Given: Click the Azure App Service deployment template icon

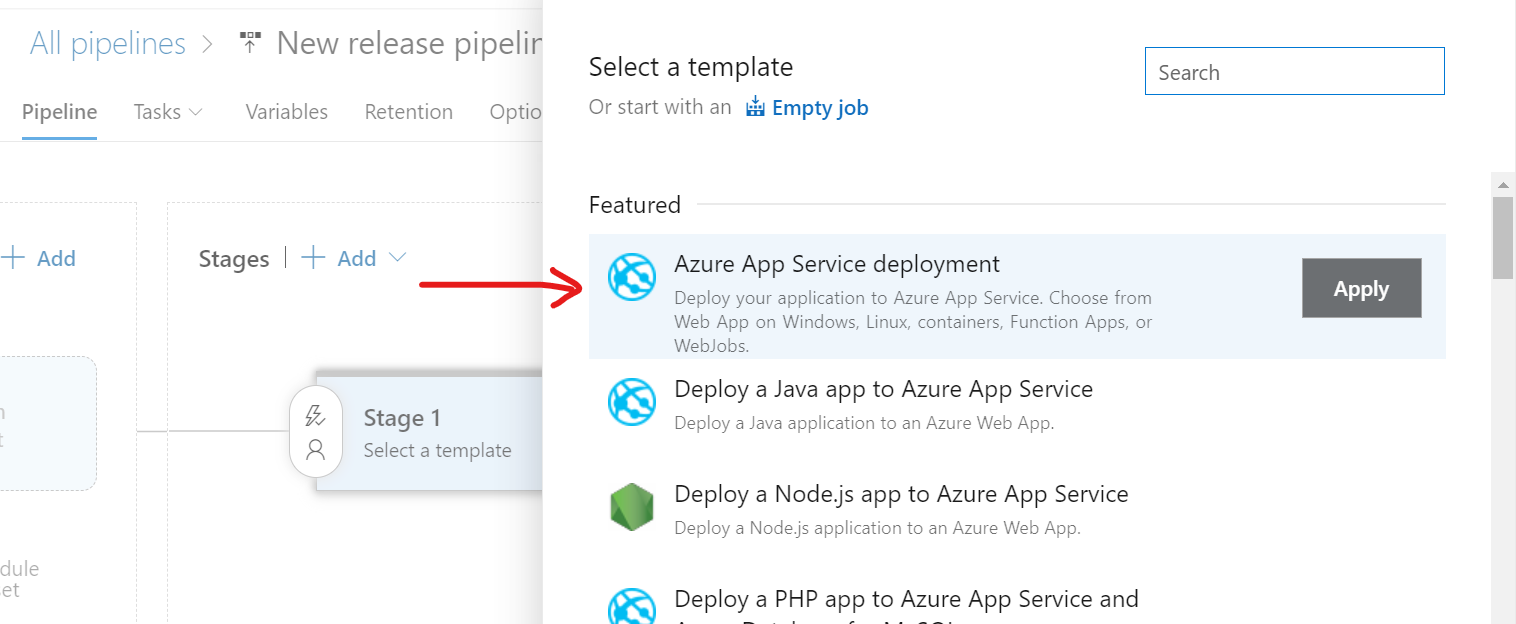Looking at the screenshot, I should 631,276.
